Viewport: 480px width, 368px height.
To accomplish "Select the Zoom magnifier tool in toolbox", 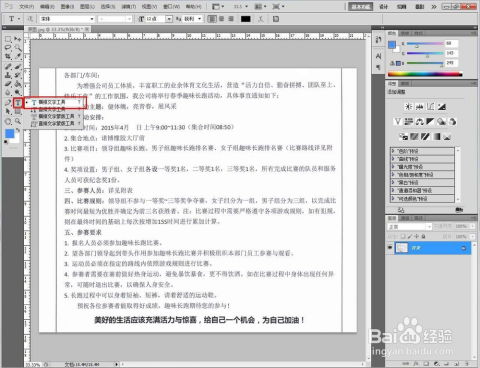I will click(18, 121).
